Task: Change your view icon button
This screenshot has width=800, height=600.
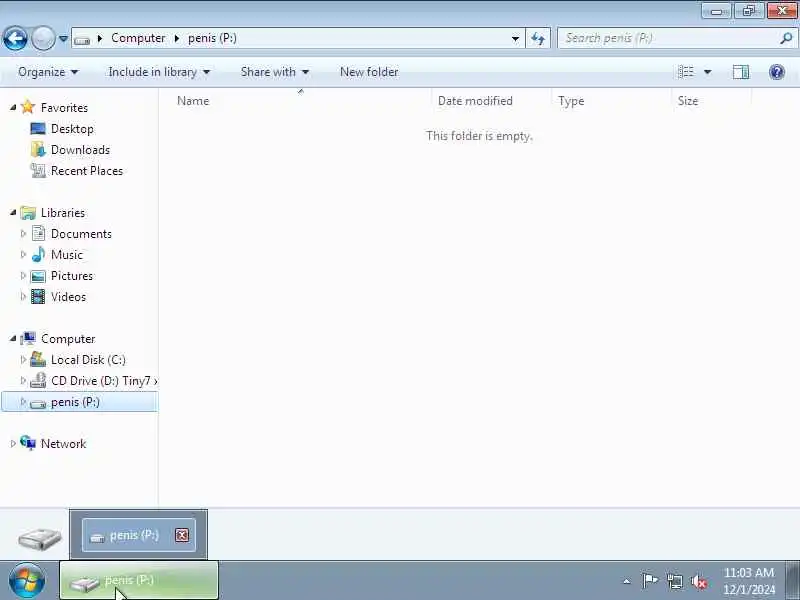Action: click(x=686, y=72)
